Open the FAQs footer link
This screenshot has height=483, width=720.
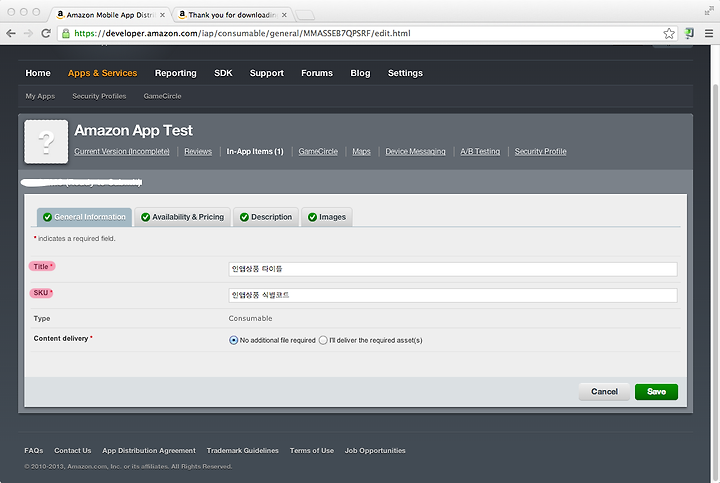[x=34, y=450]
